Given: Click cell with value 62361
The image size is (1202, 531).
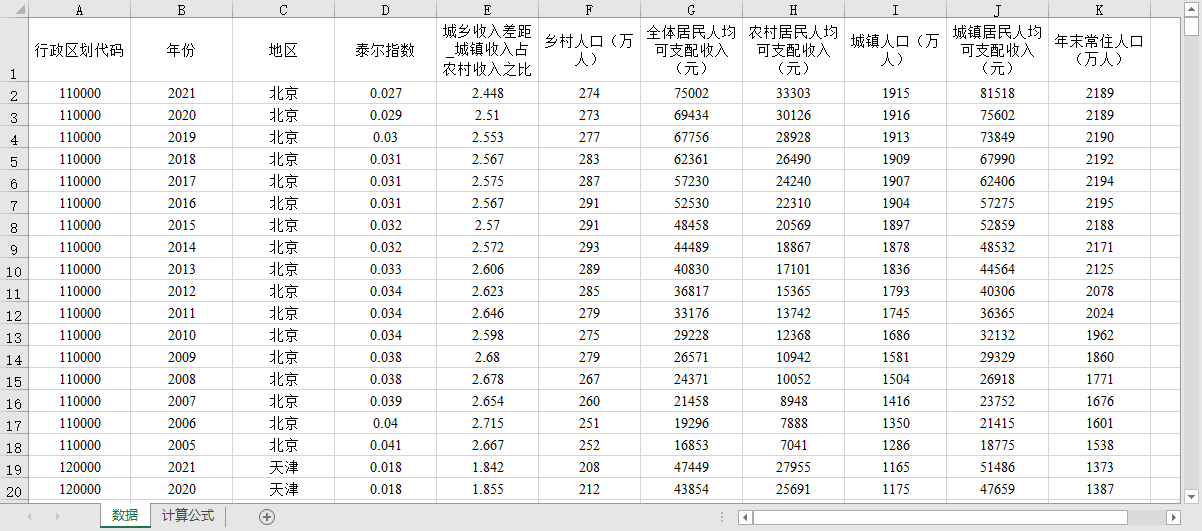Looking at the screenshot, I should (691, 160).
